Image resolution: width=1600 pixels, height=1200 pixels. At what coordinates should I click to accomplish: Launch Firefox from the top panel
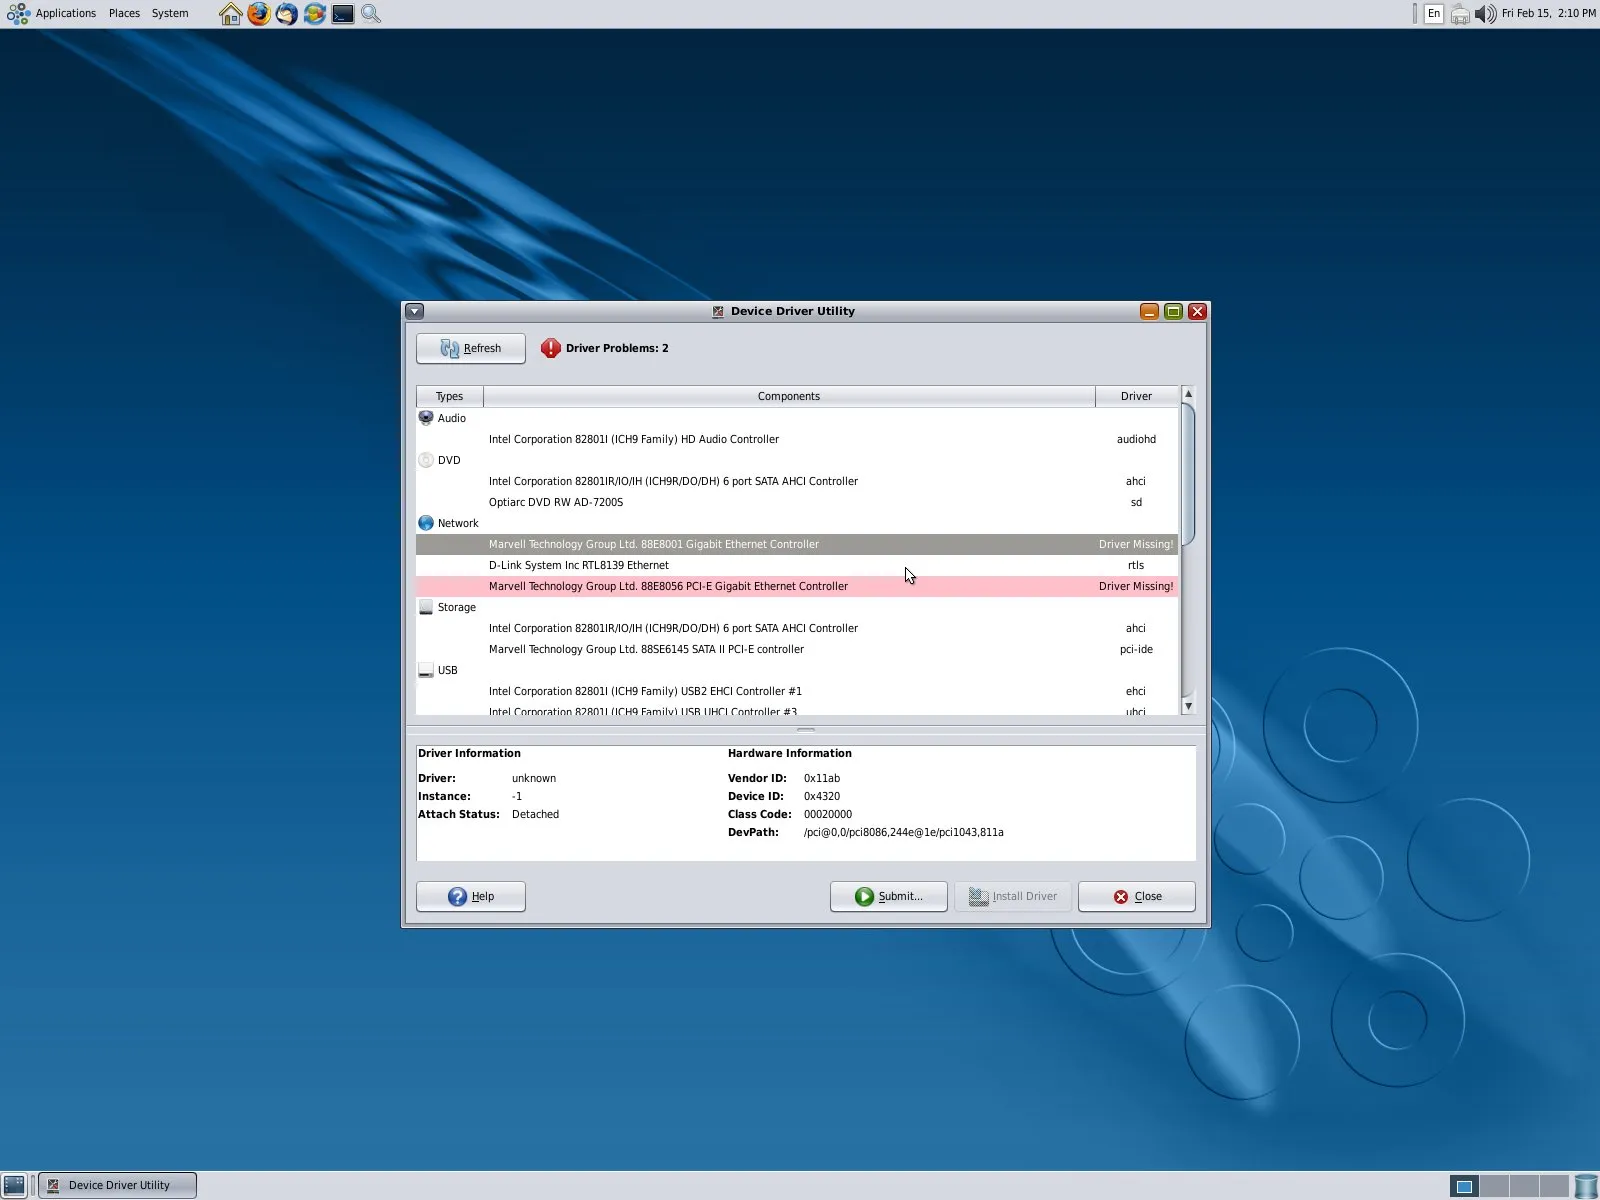(259, 14)
